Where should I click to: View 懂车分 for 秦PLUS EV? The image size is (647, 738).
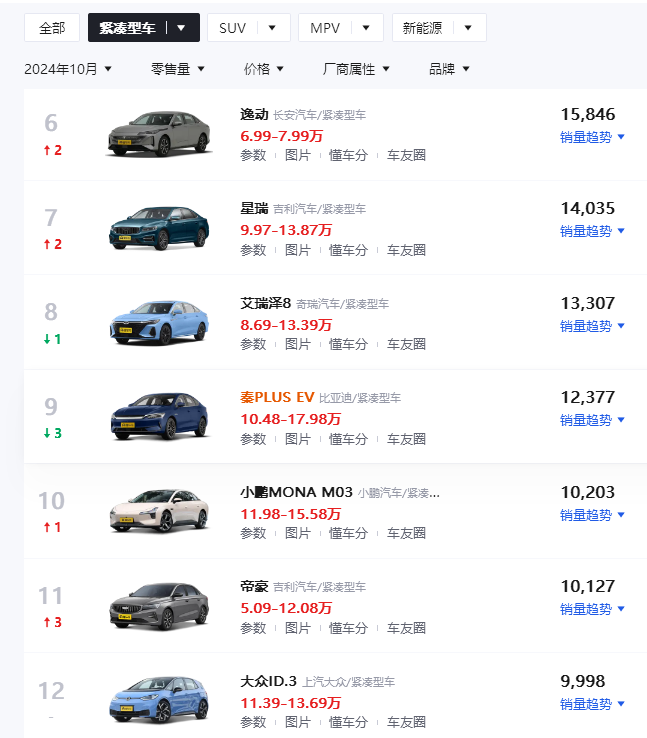[348, 439]
